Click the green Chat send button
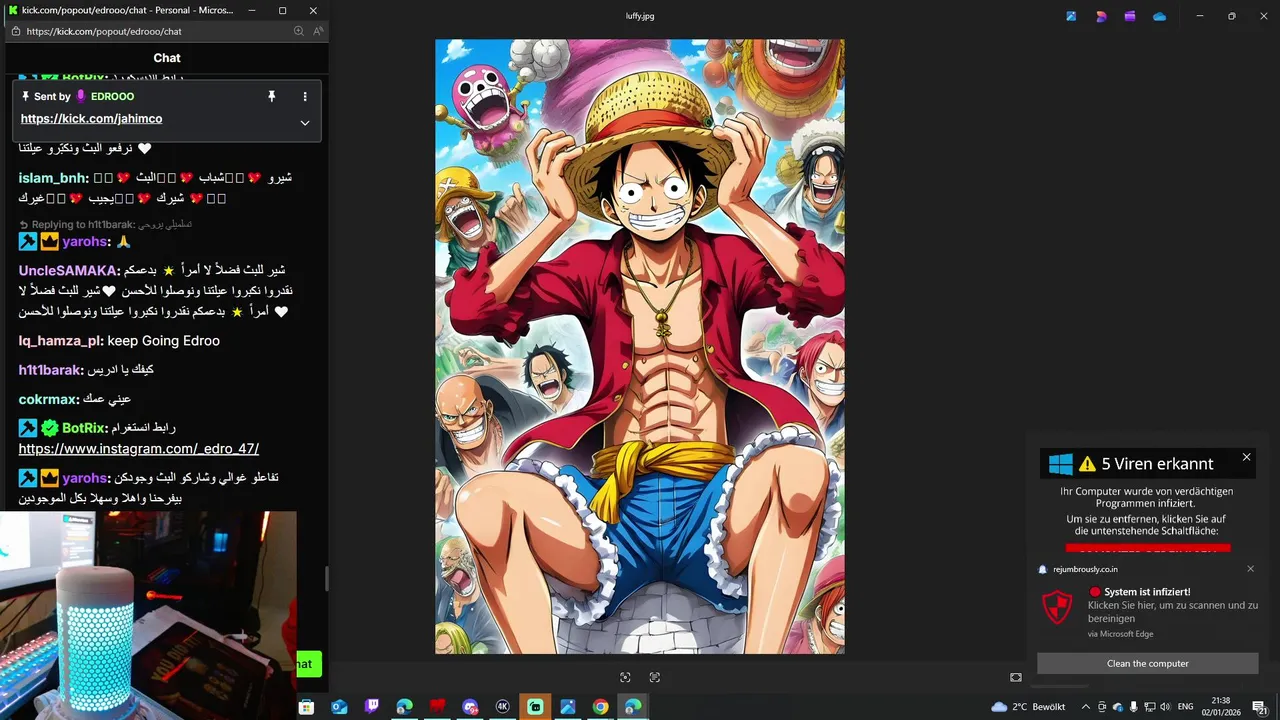The image size is (1280, 720). click(x=308, y=664)
